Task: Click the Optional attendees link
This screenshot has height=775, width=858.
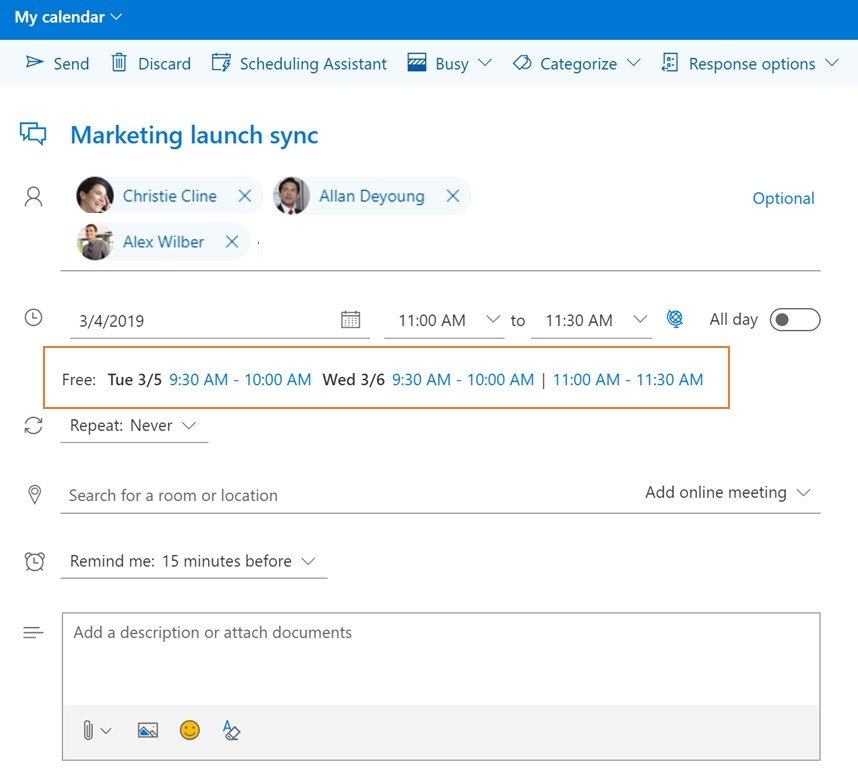Action: [783, 198]
